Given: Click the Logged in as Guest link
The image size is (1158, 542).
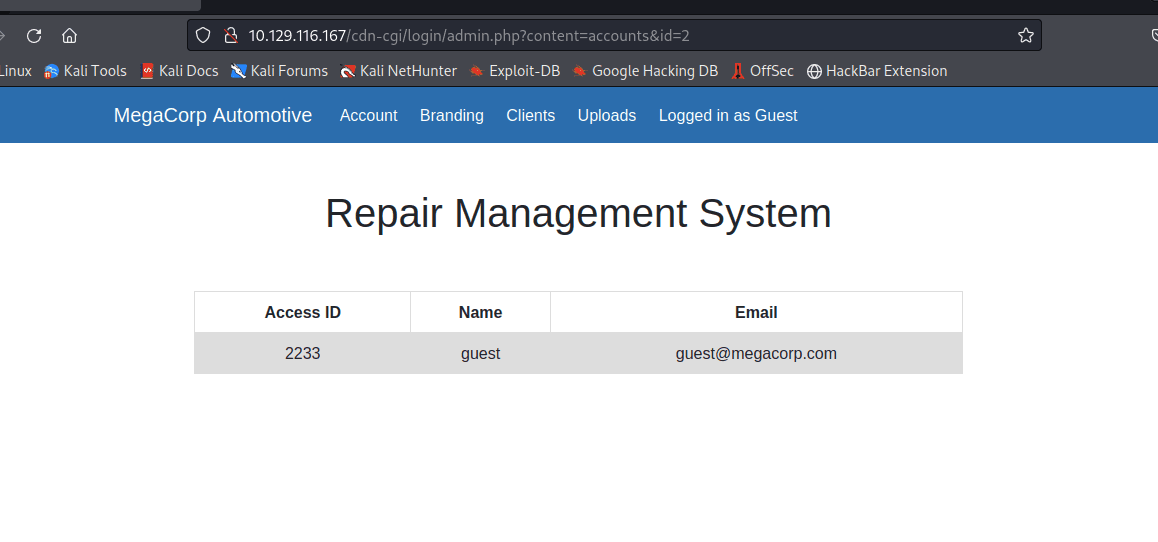Looking at the screenshot, I should pyautogui.click(x=727, y=116).
